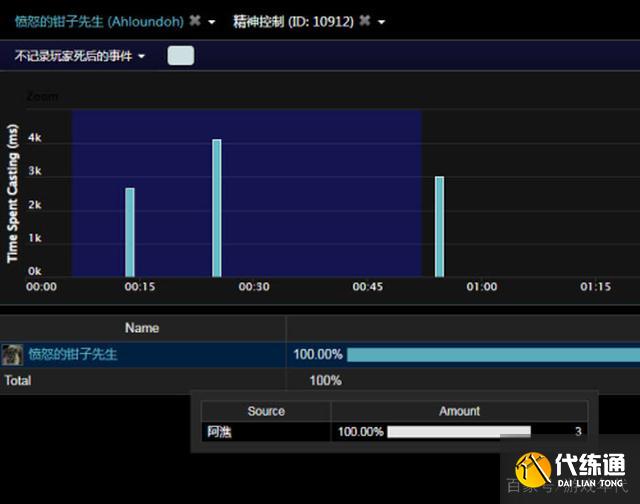
Task: Click the player avatar icon in table row
Action: point(13,354)
